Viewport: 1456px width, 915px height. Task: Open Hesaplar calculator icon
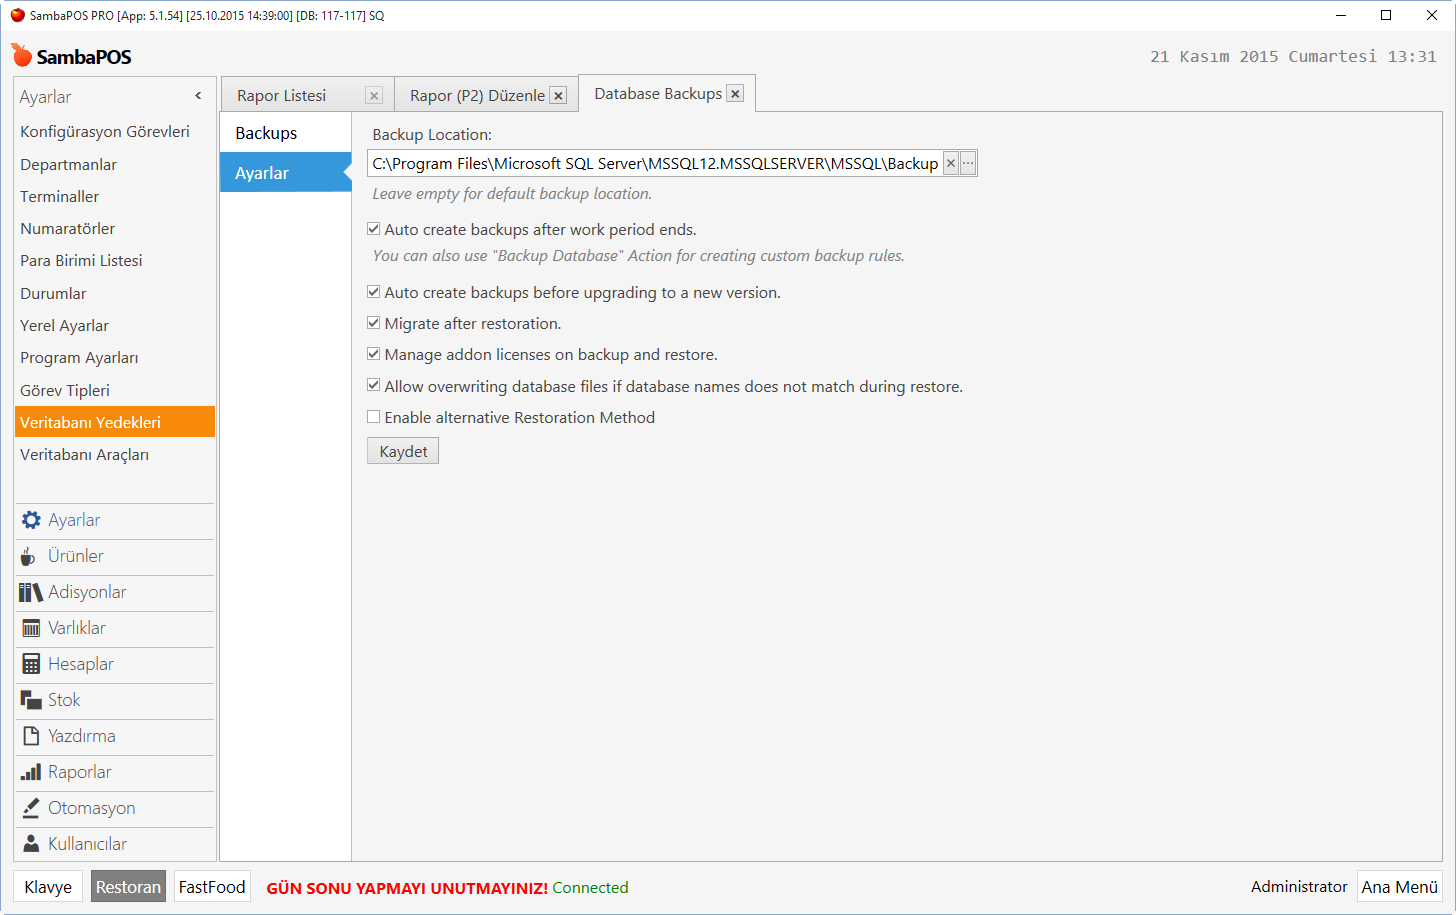tap(30, 665)
